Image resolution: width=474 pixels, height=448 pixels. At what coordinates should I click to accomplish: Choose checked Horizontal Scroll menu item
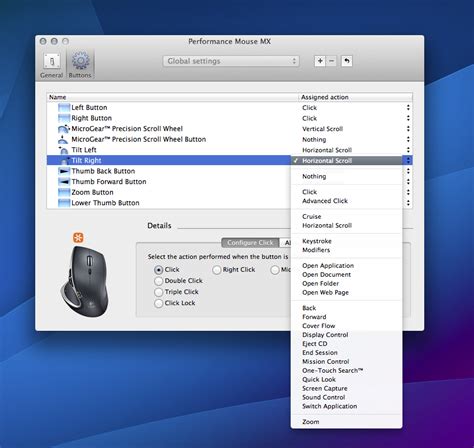[347, 161]
